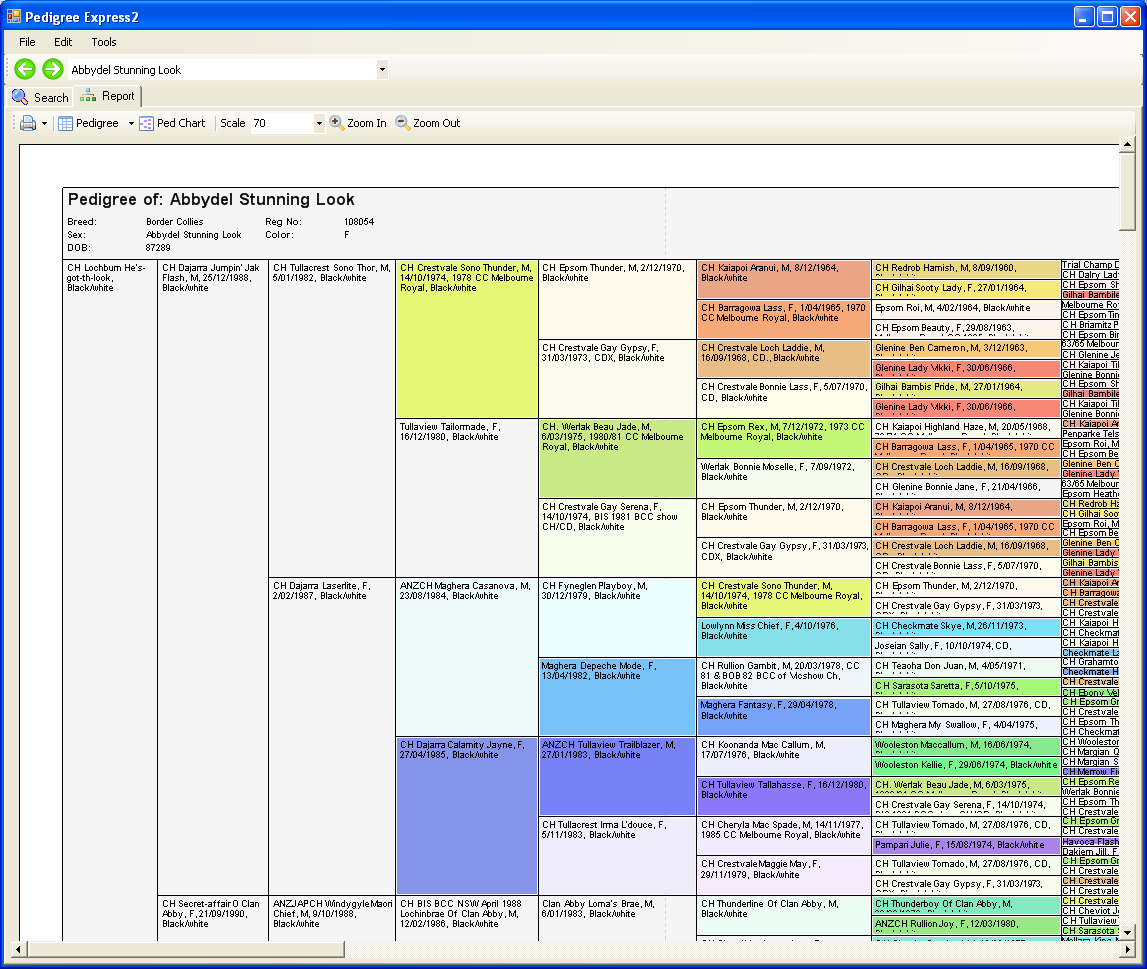Click the Clan Abby Lorna's Brae cell

pyautogui.click(x=617, y=918)
